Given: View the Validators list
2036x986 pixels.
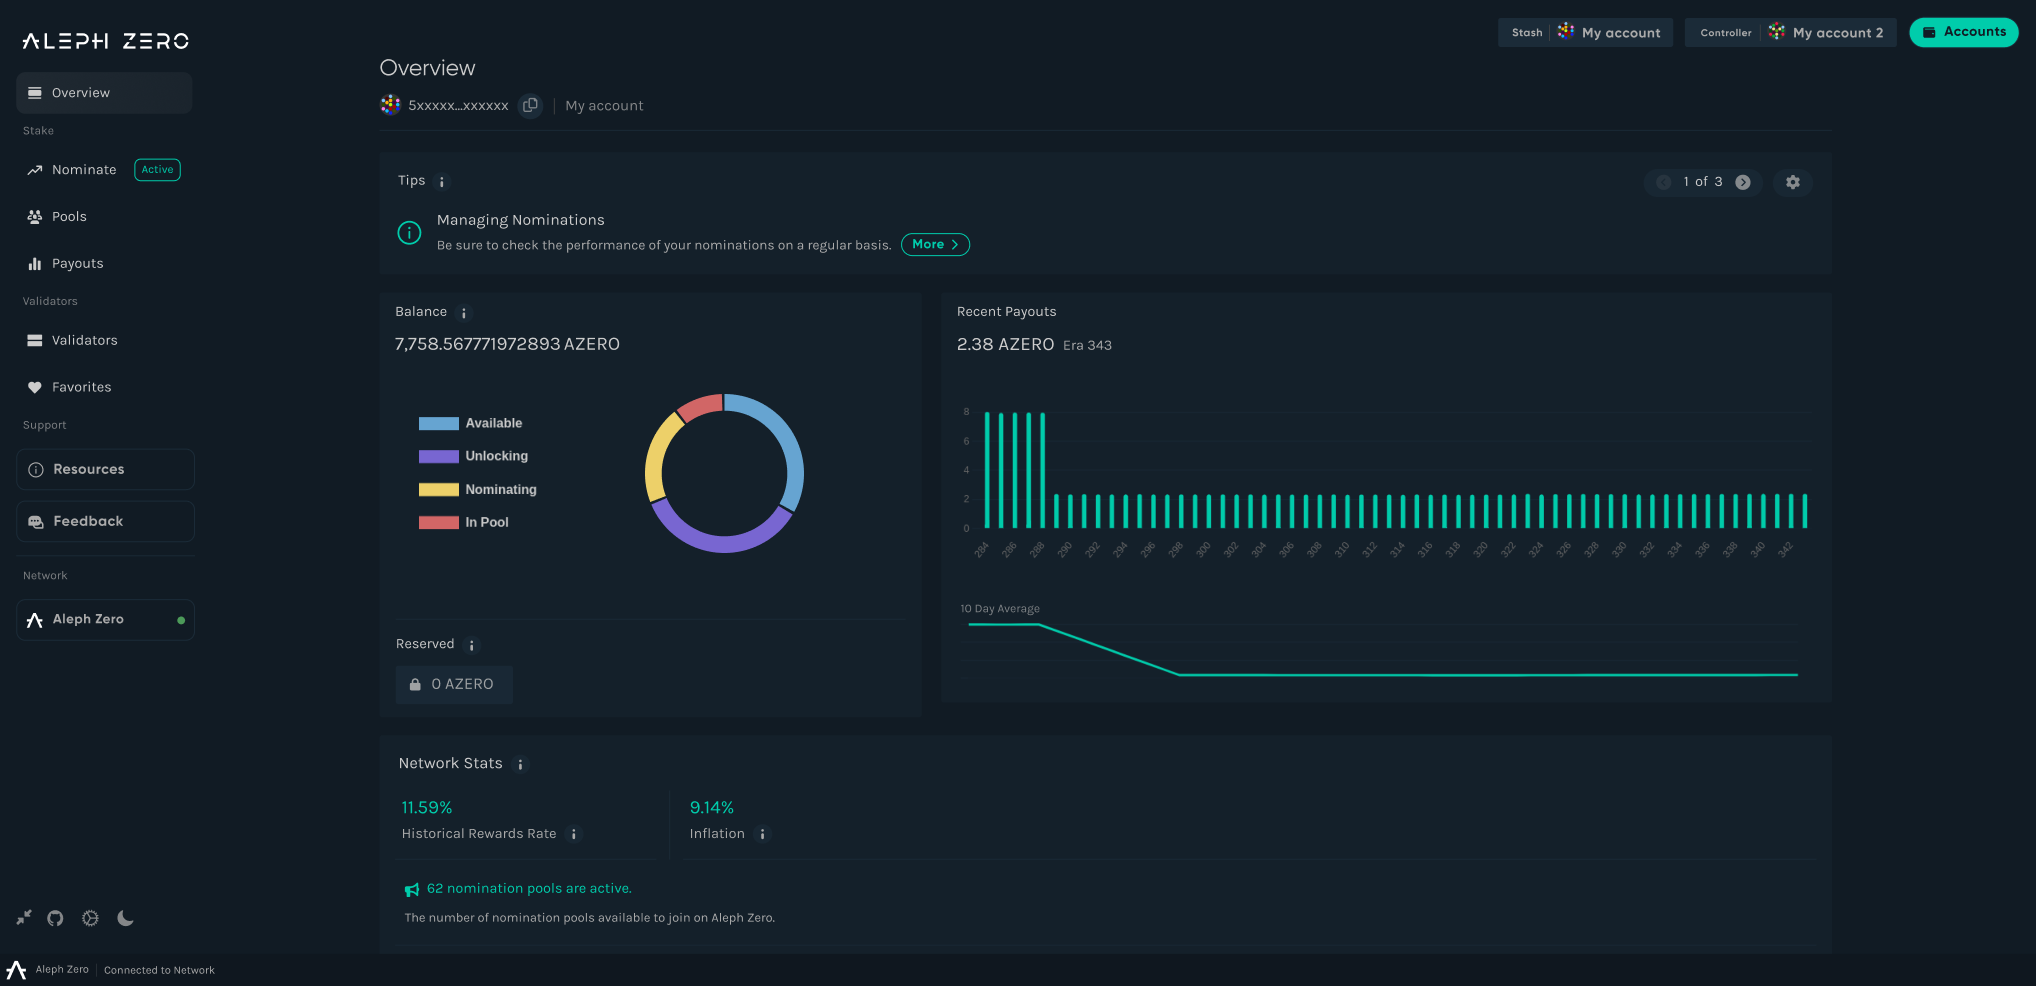Looking at the screenshot, I should 85,340.
